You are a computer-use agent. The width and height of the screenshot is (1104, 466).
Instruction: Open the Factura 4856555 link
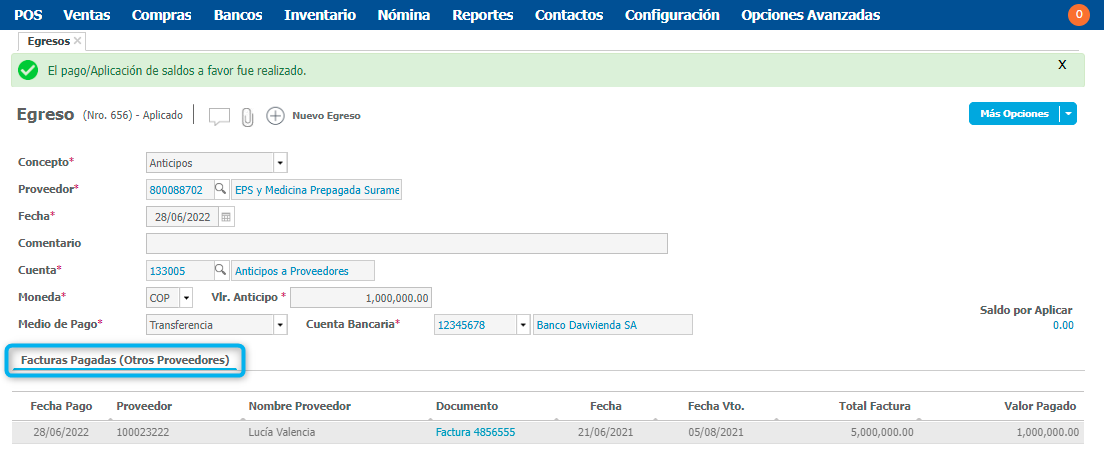[475, 432]
